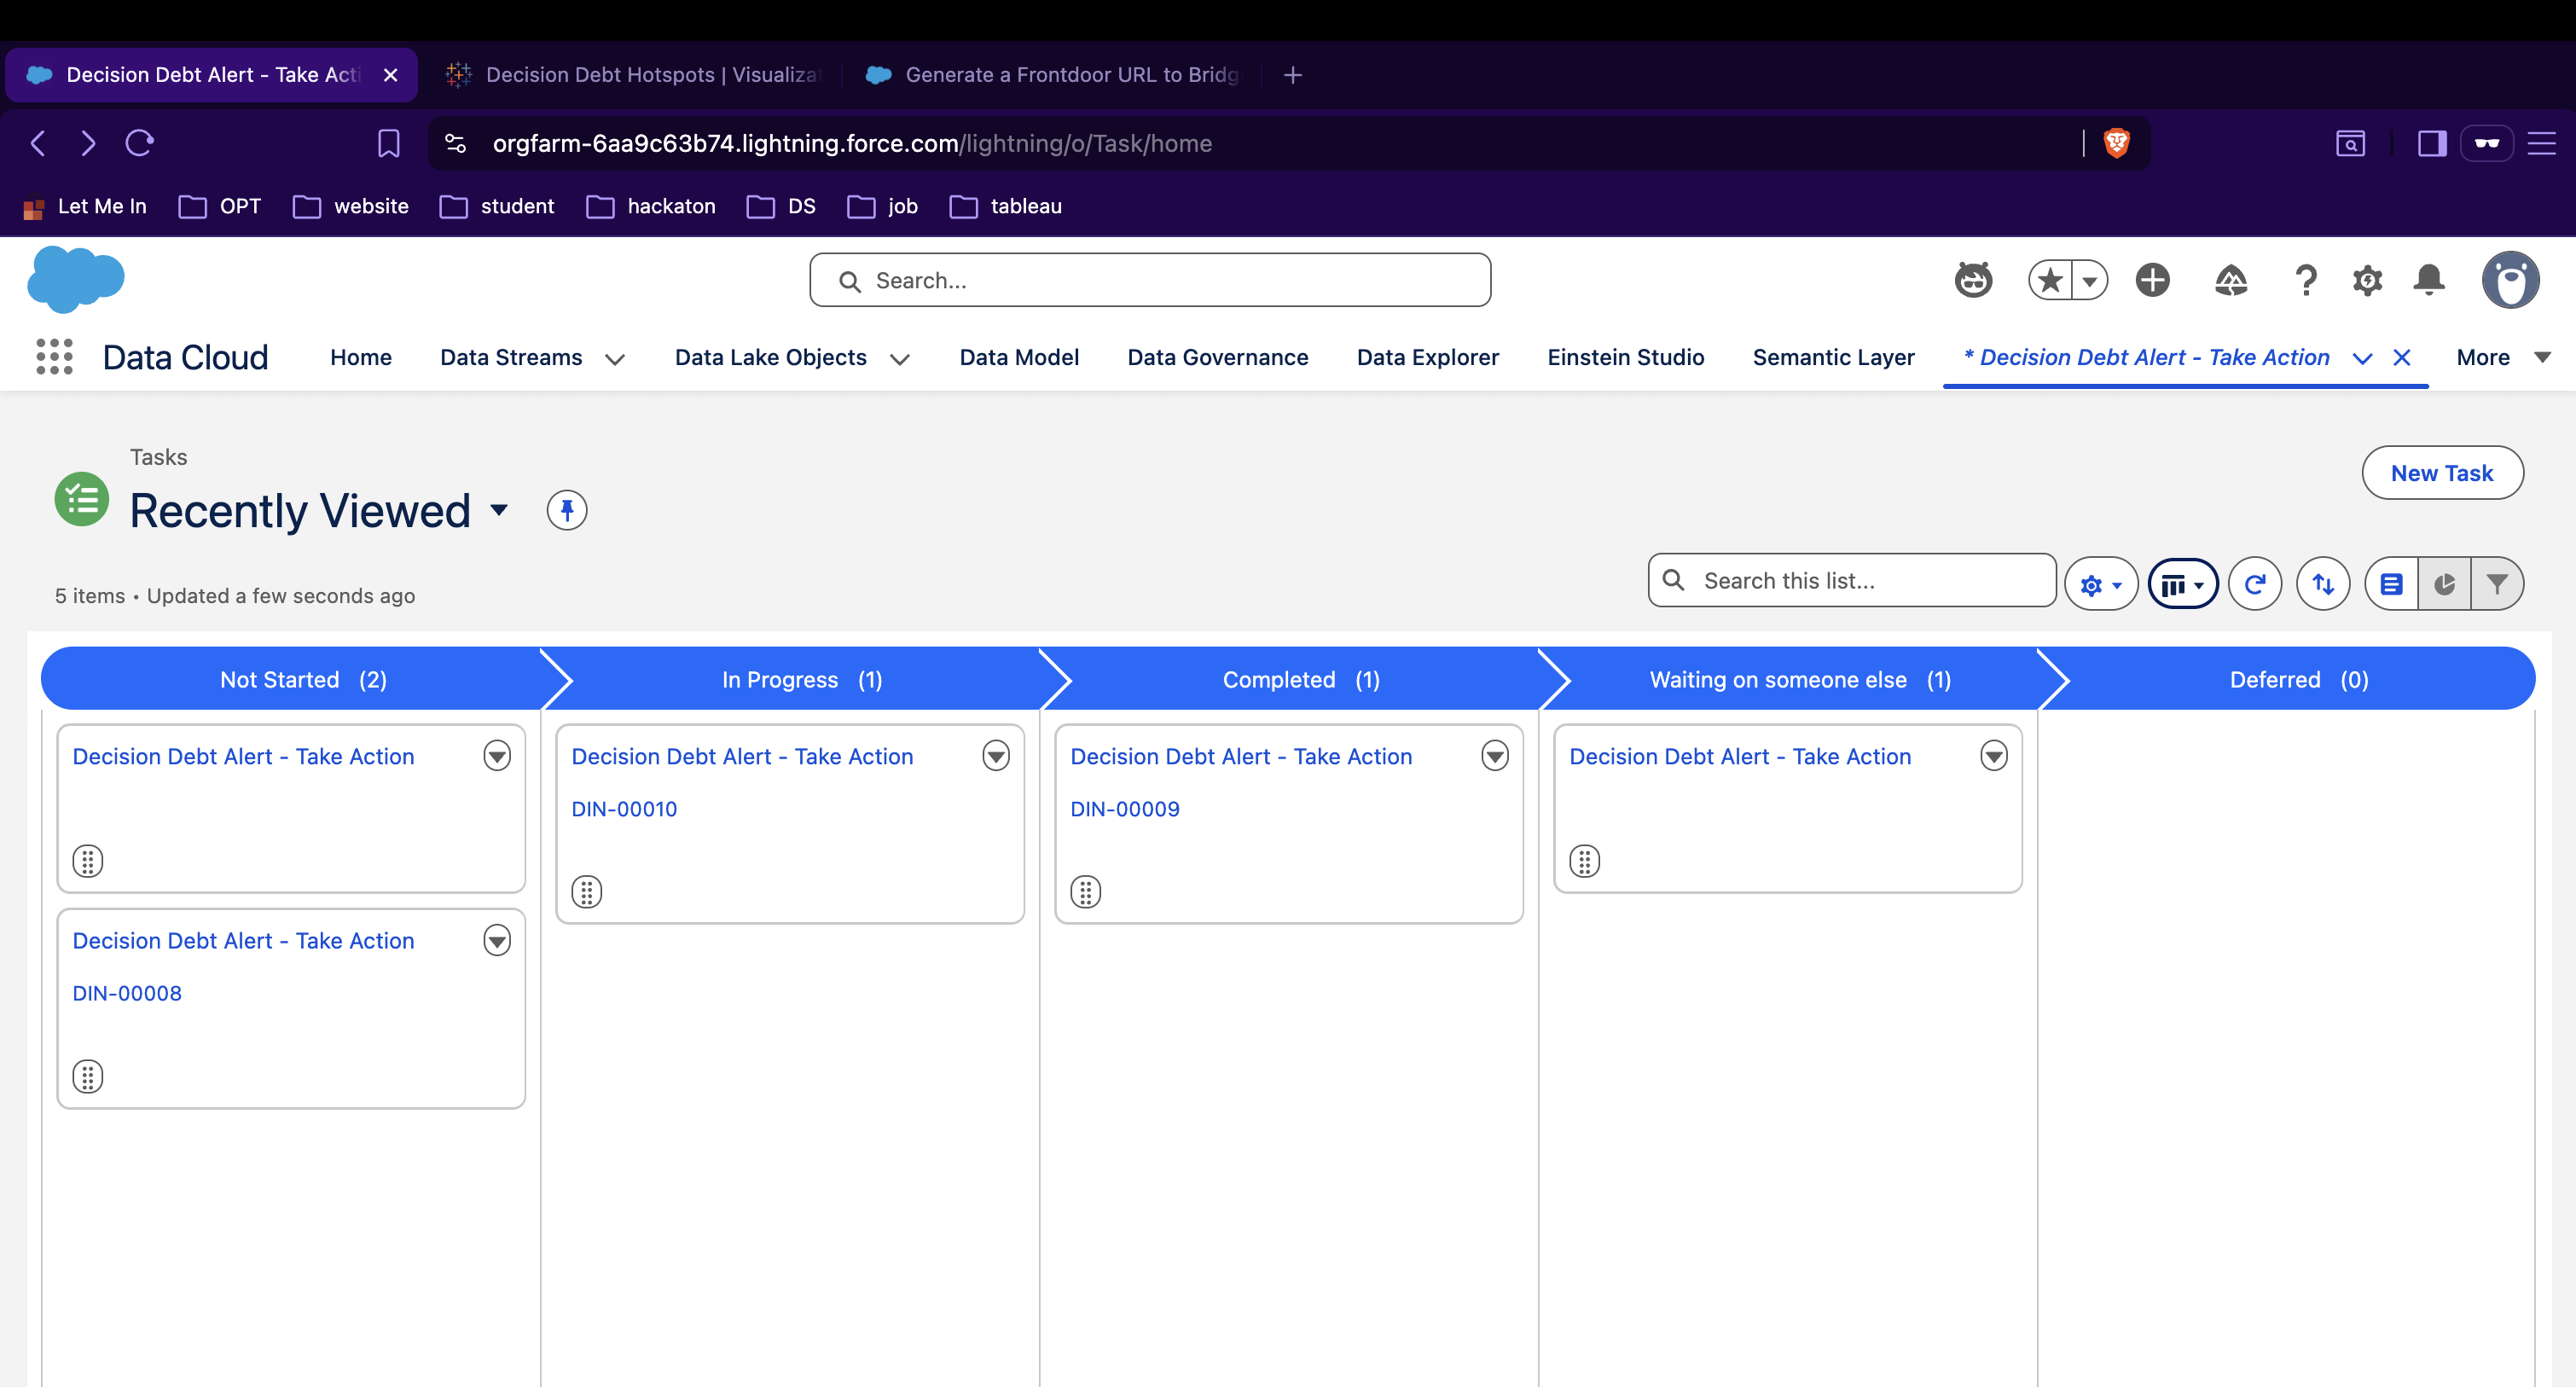Click the notifications bell icon
This screenshot has height=1387, width=2576.
(2428, 280)
